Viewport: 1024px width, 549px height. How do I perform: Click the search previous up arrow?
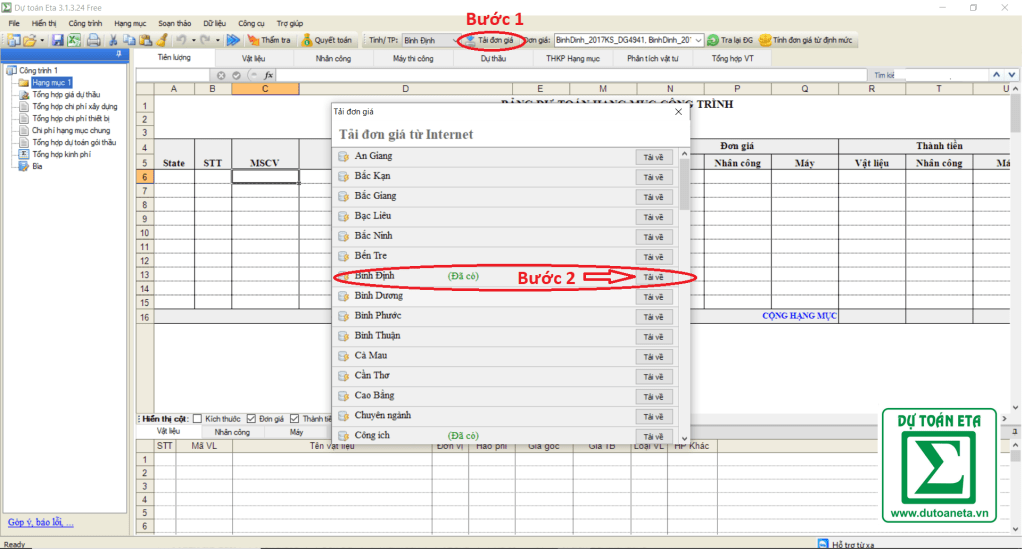(x=997, y=75)
